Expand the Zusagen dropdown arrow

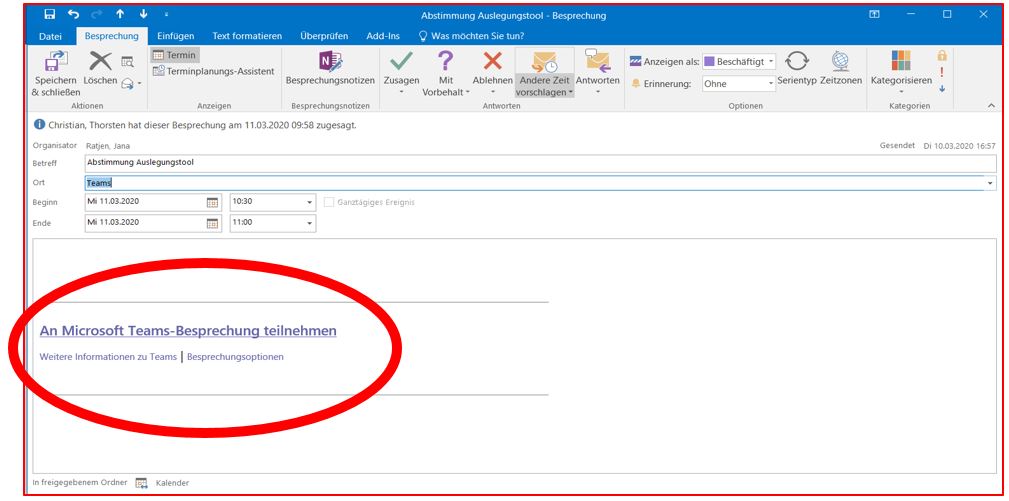pyautogui.click(x=402, y=93)
